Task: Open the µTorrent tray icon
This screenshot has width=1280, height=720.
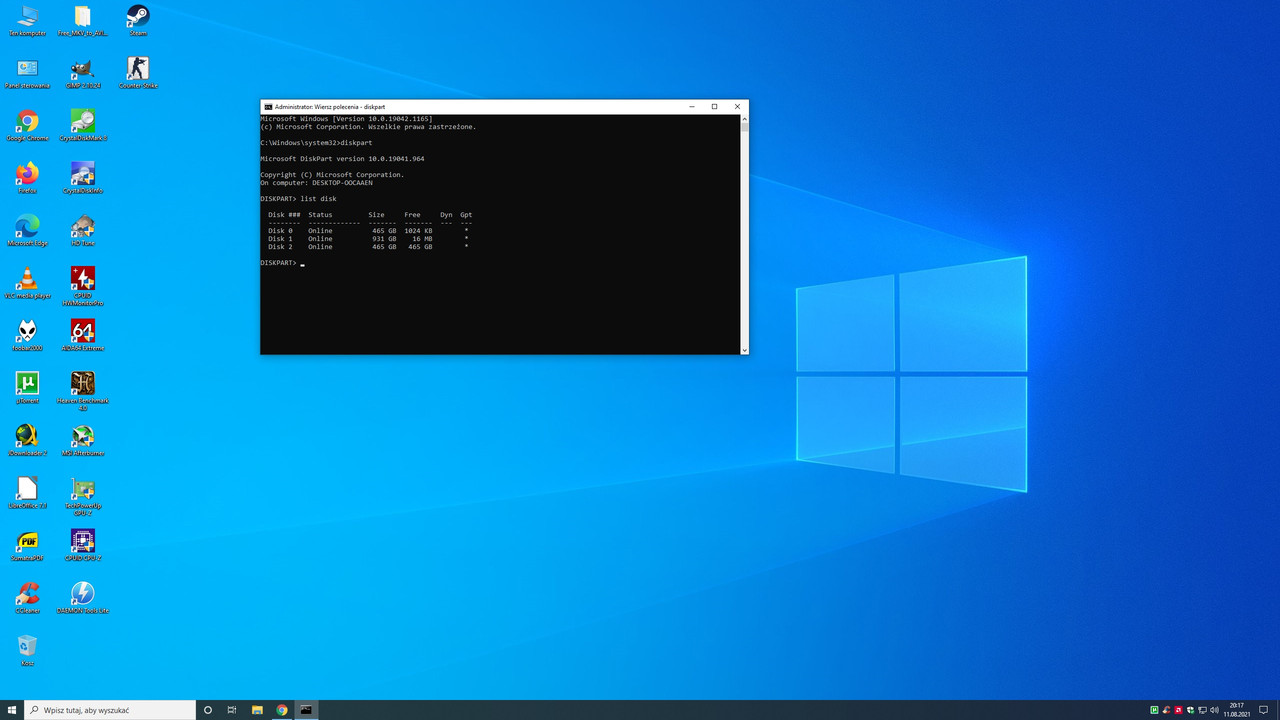Action: (1154, 710)
